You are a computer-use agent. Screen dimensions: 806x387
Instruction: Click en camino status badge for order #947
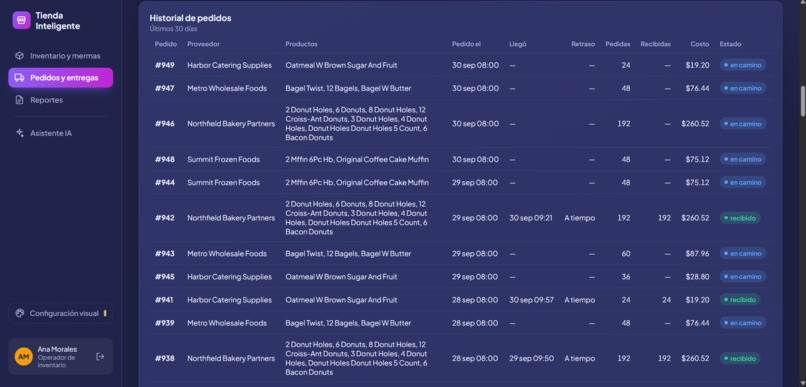(743, 88)
